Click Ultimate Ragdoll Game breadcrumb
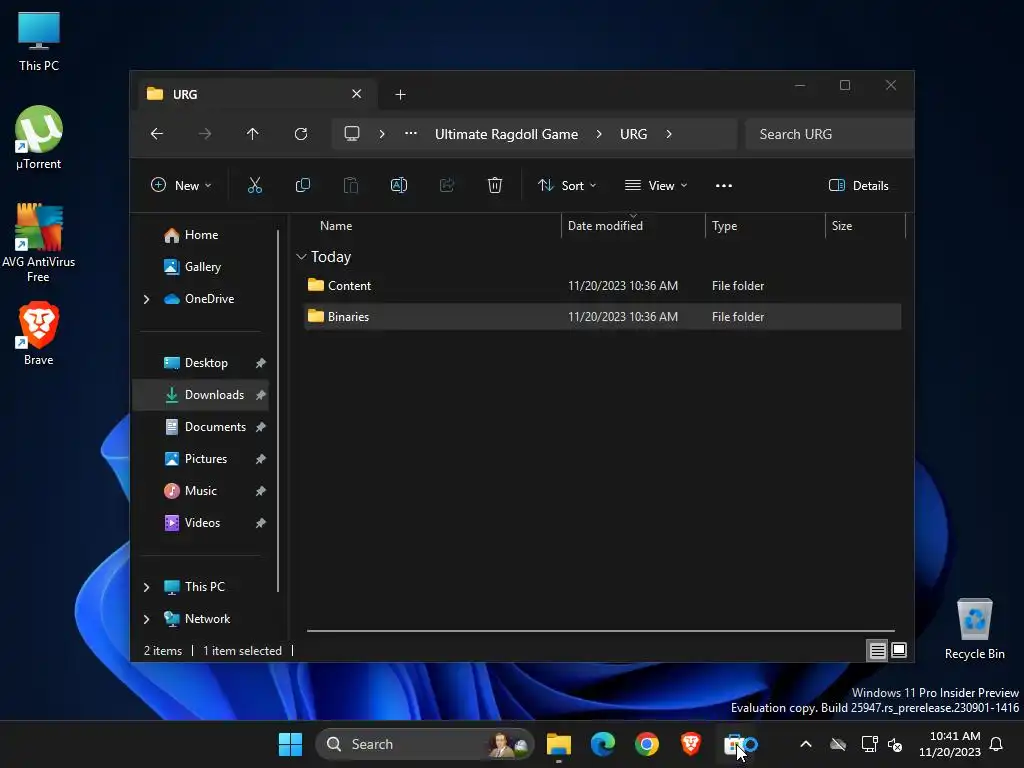 pyautogui.click(x=507, y=134)
